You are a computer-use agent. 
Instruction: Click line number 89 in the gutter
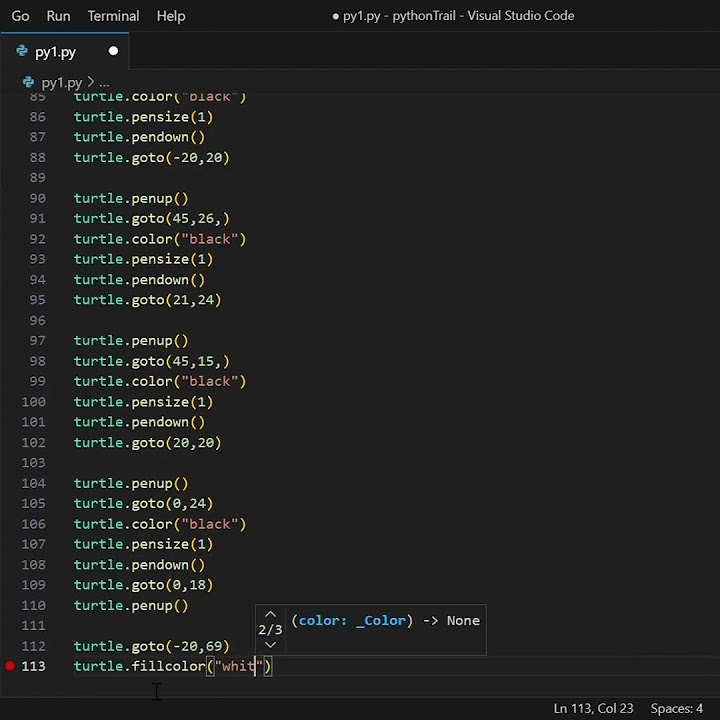[38, 178]
